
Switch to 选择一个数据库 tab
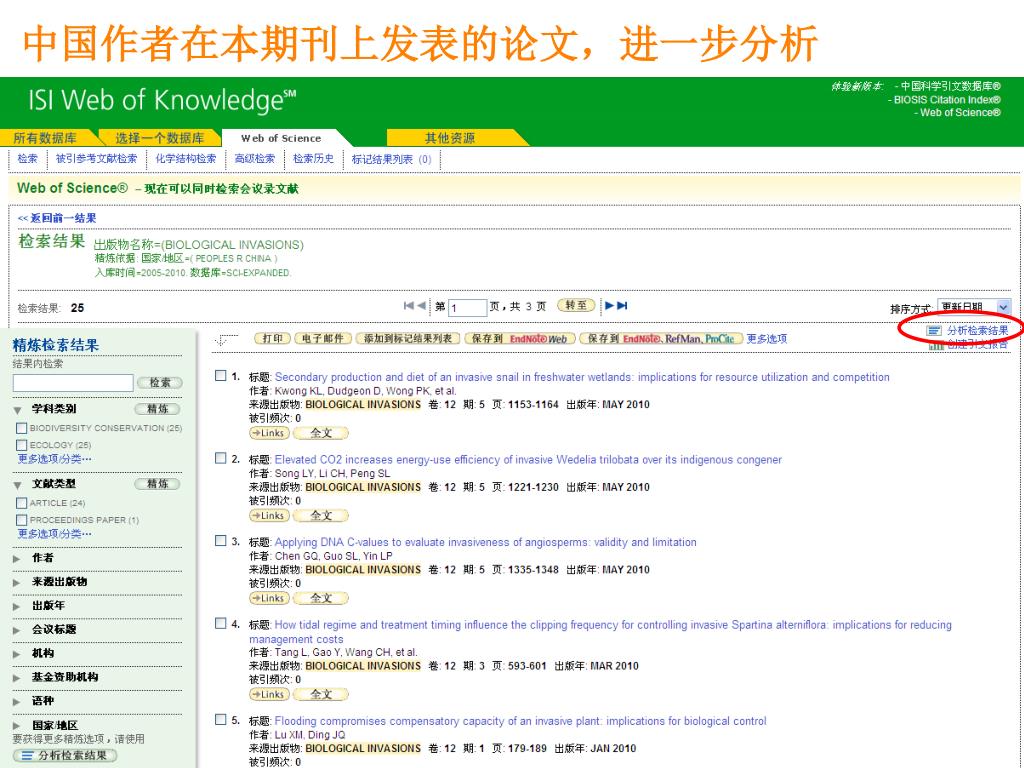click(159, 138)
